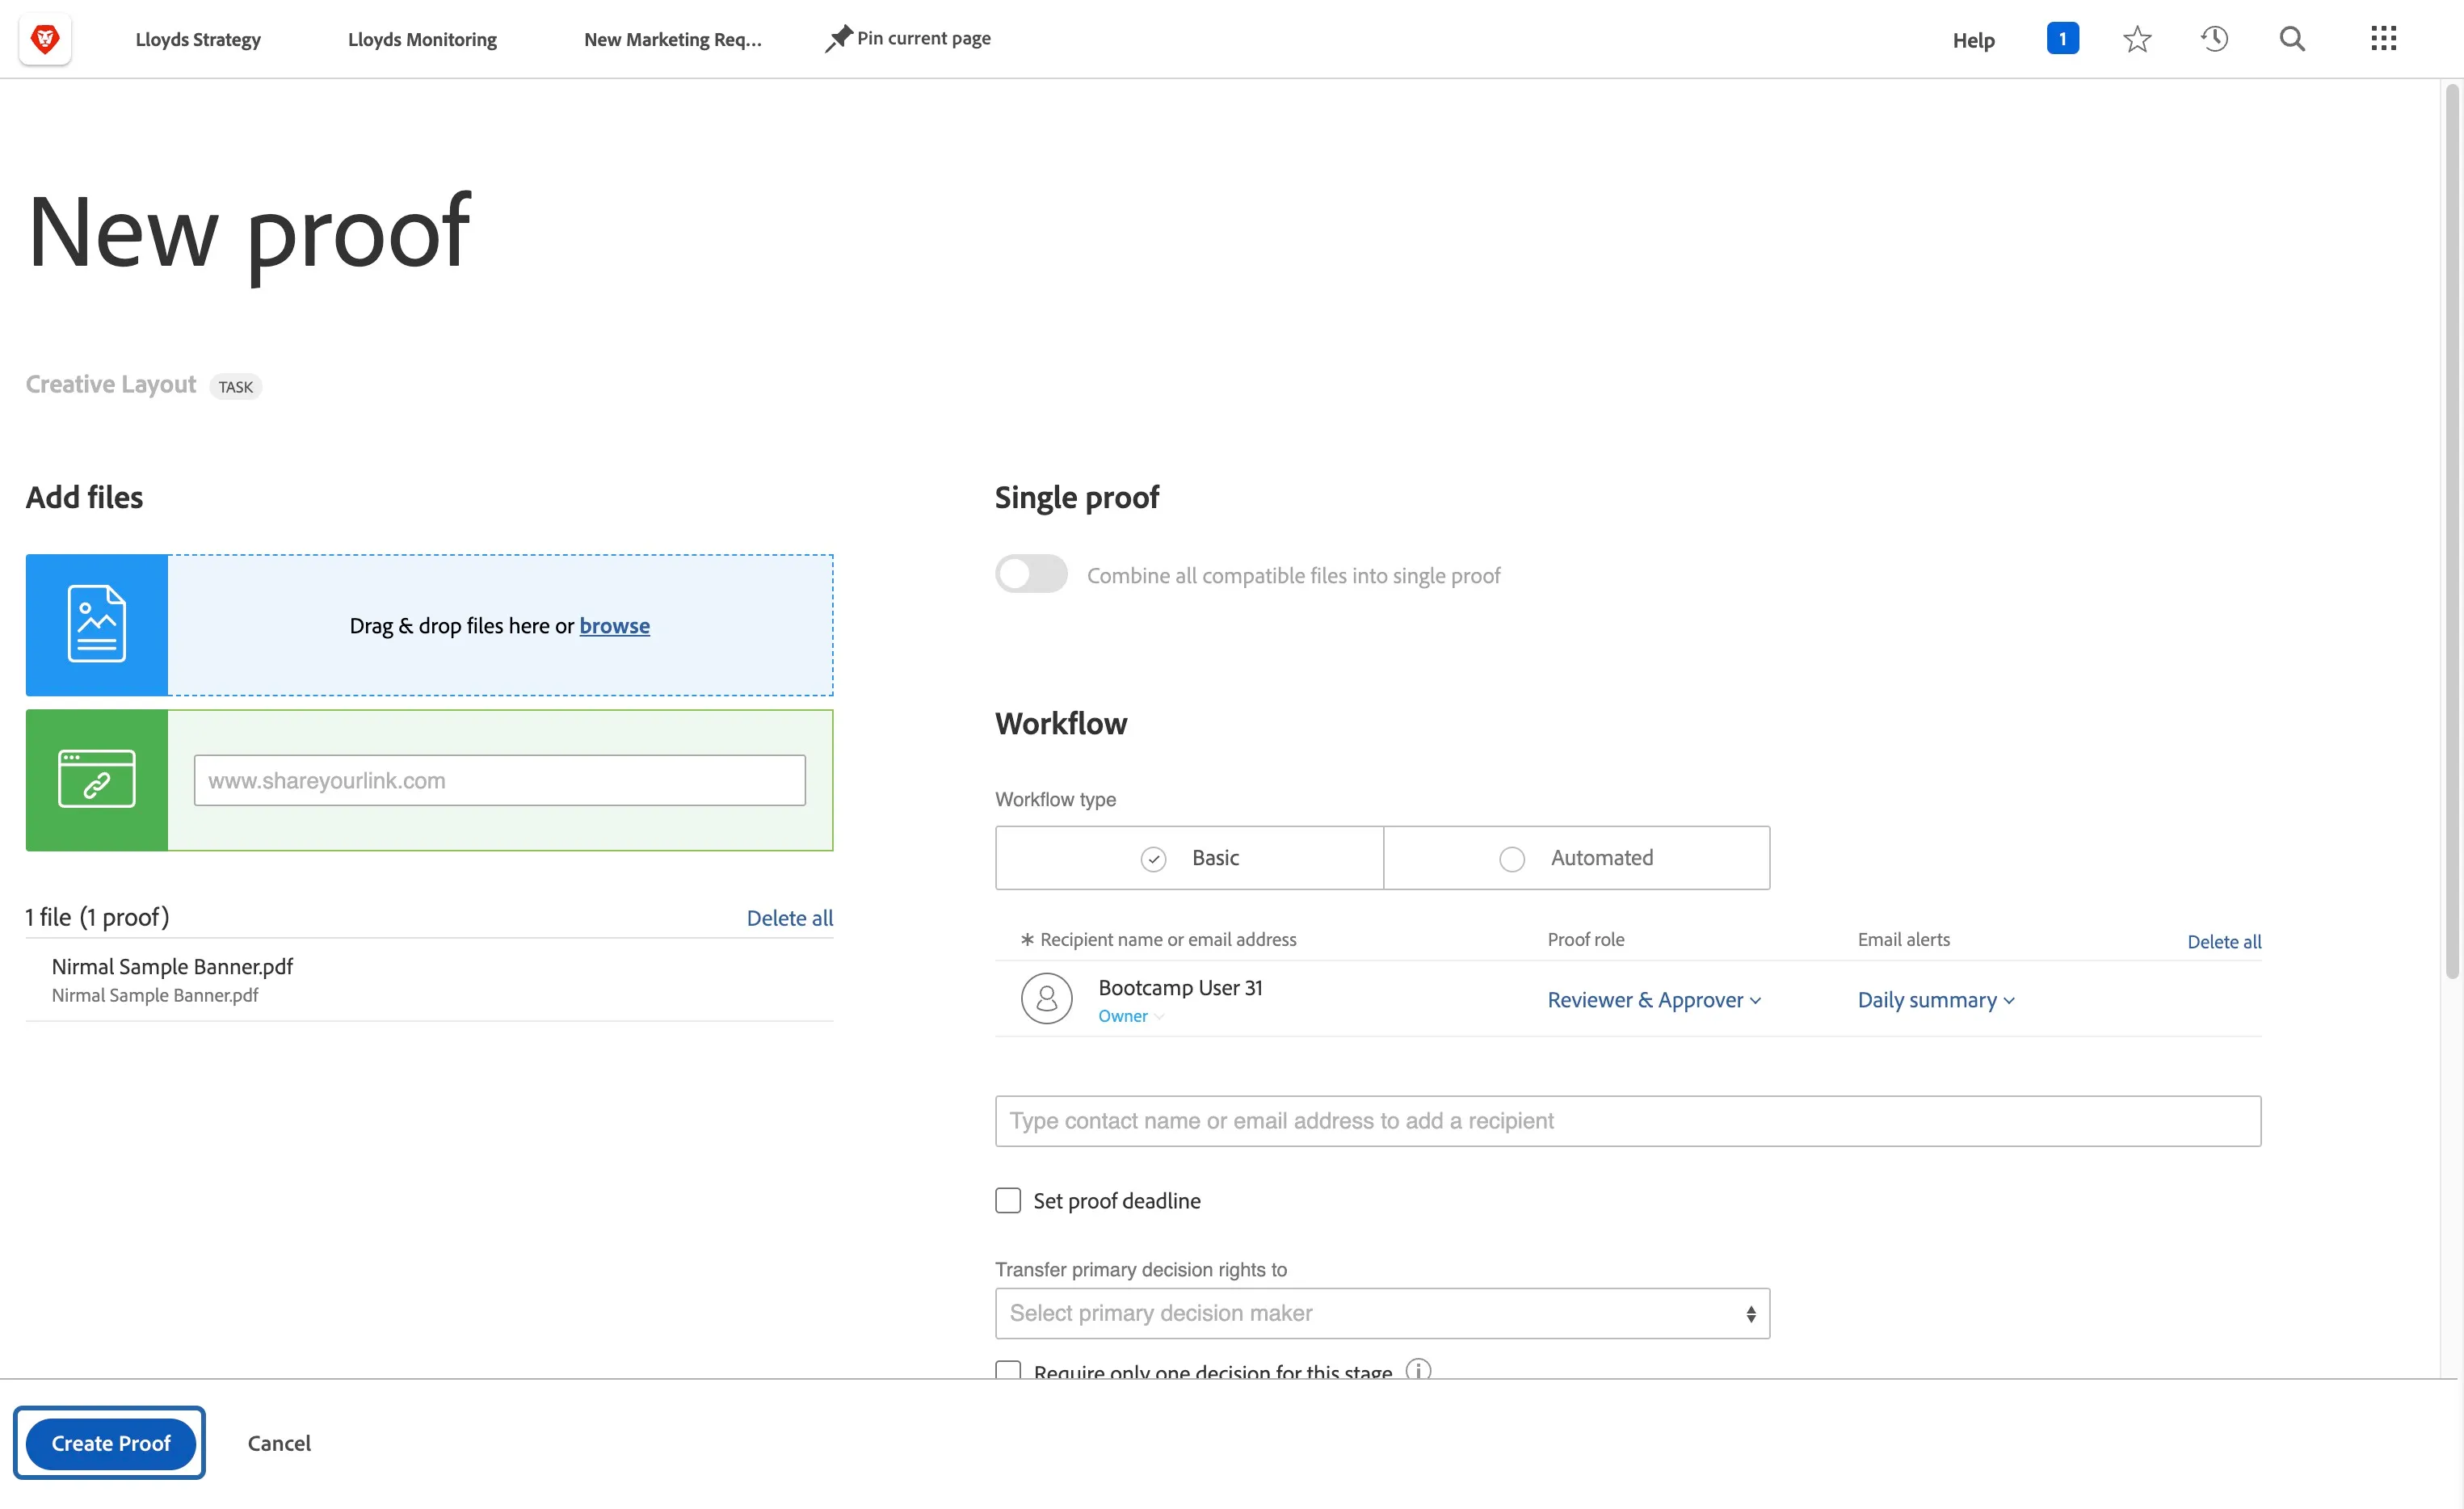
Task: Open Select primary decision maker dropdown
Action: [1382, 1313]
